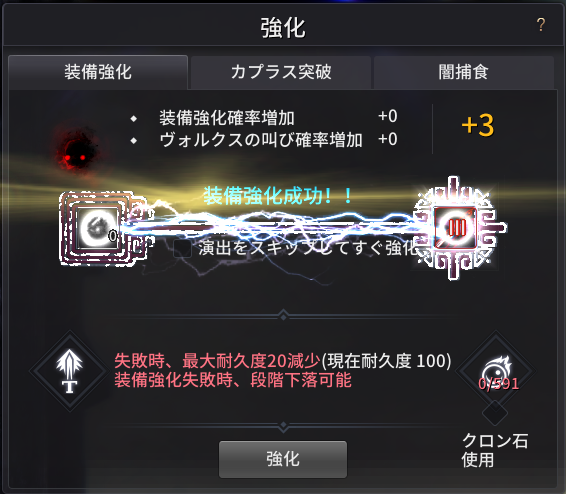Click the +3 enhancement chance value
The width and height of the screenshot is (566, 494).
[x=477, y=125]
